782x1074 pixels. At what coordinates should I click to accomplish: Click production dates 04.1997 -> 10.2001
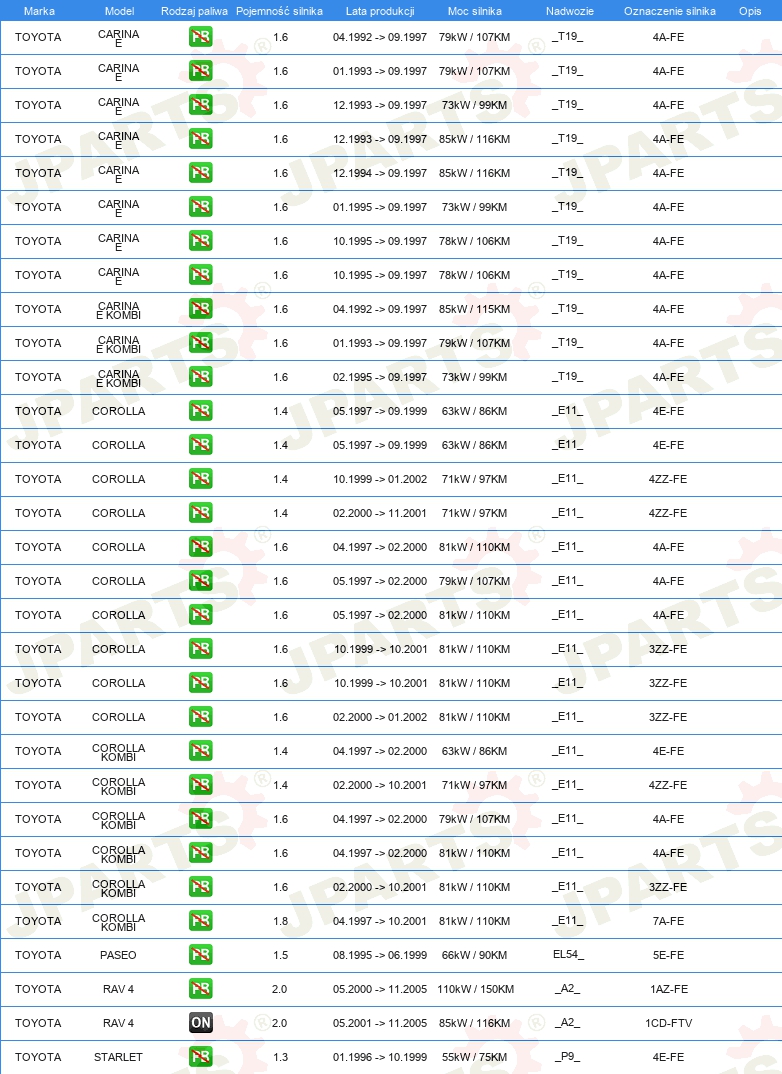point(380,921)
